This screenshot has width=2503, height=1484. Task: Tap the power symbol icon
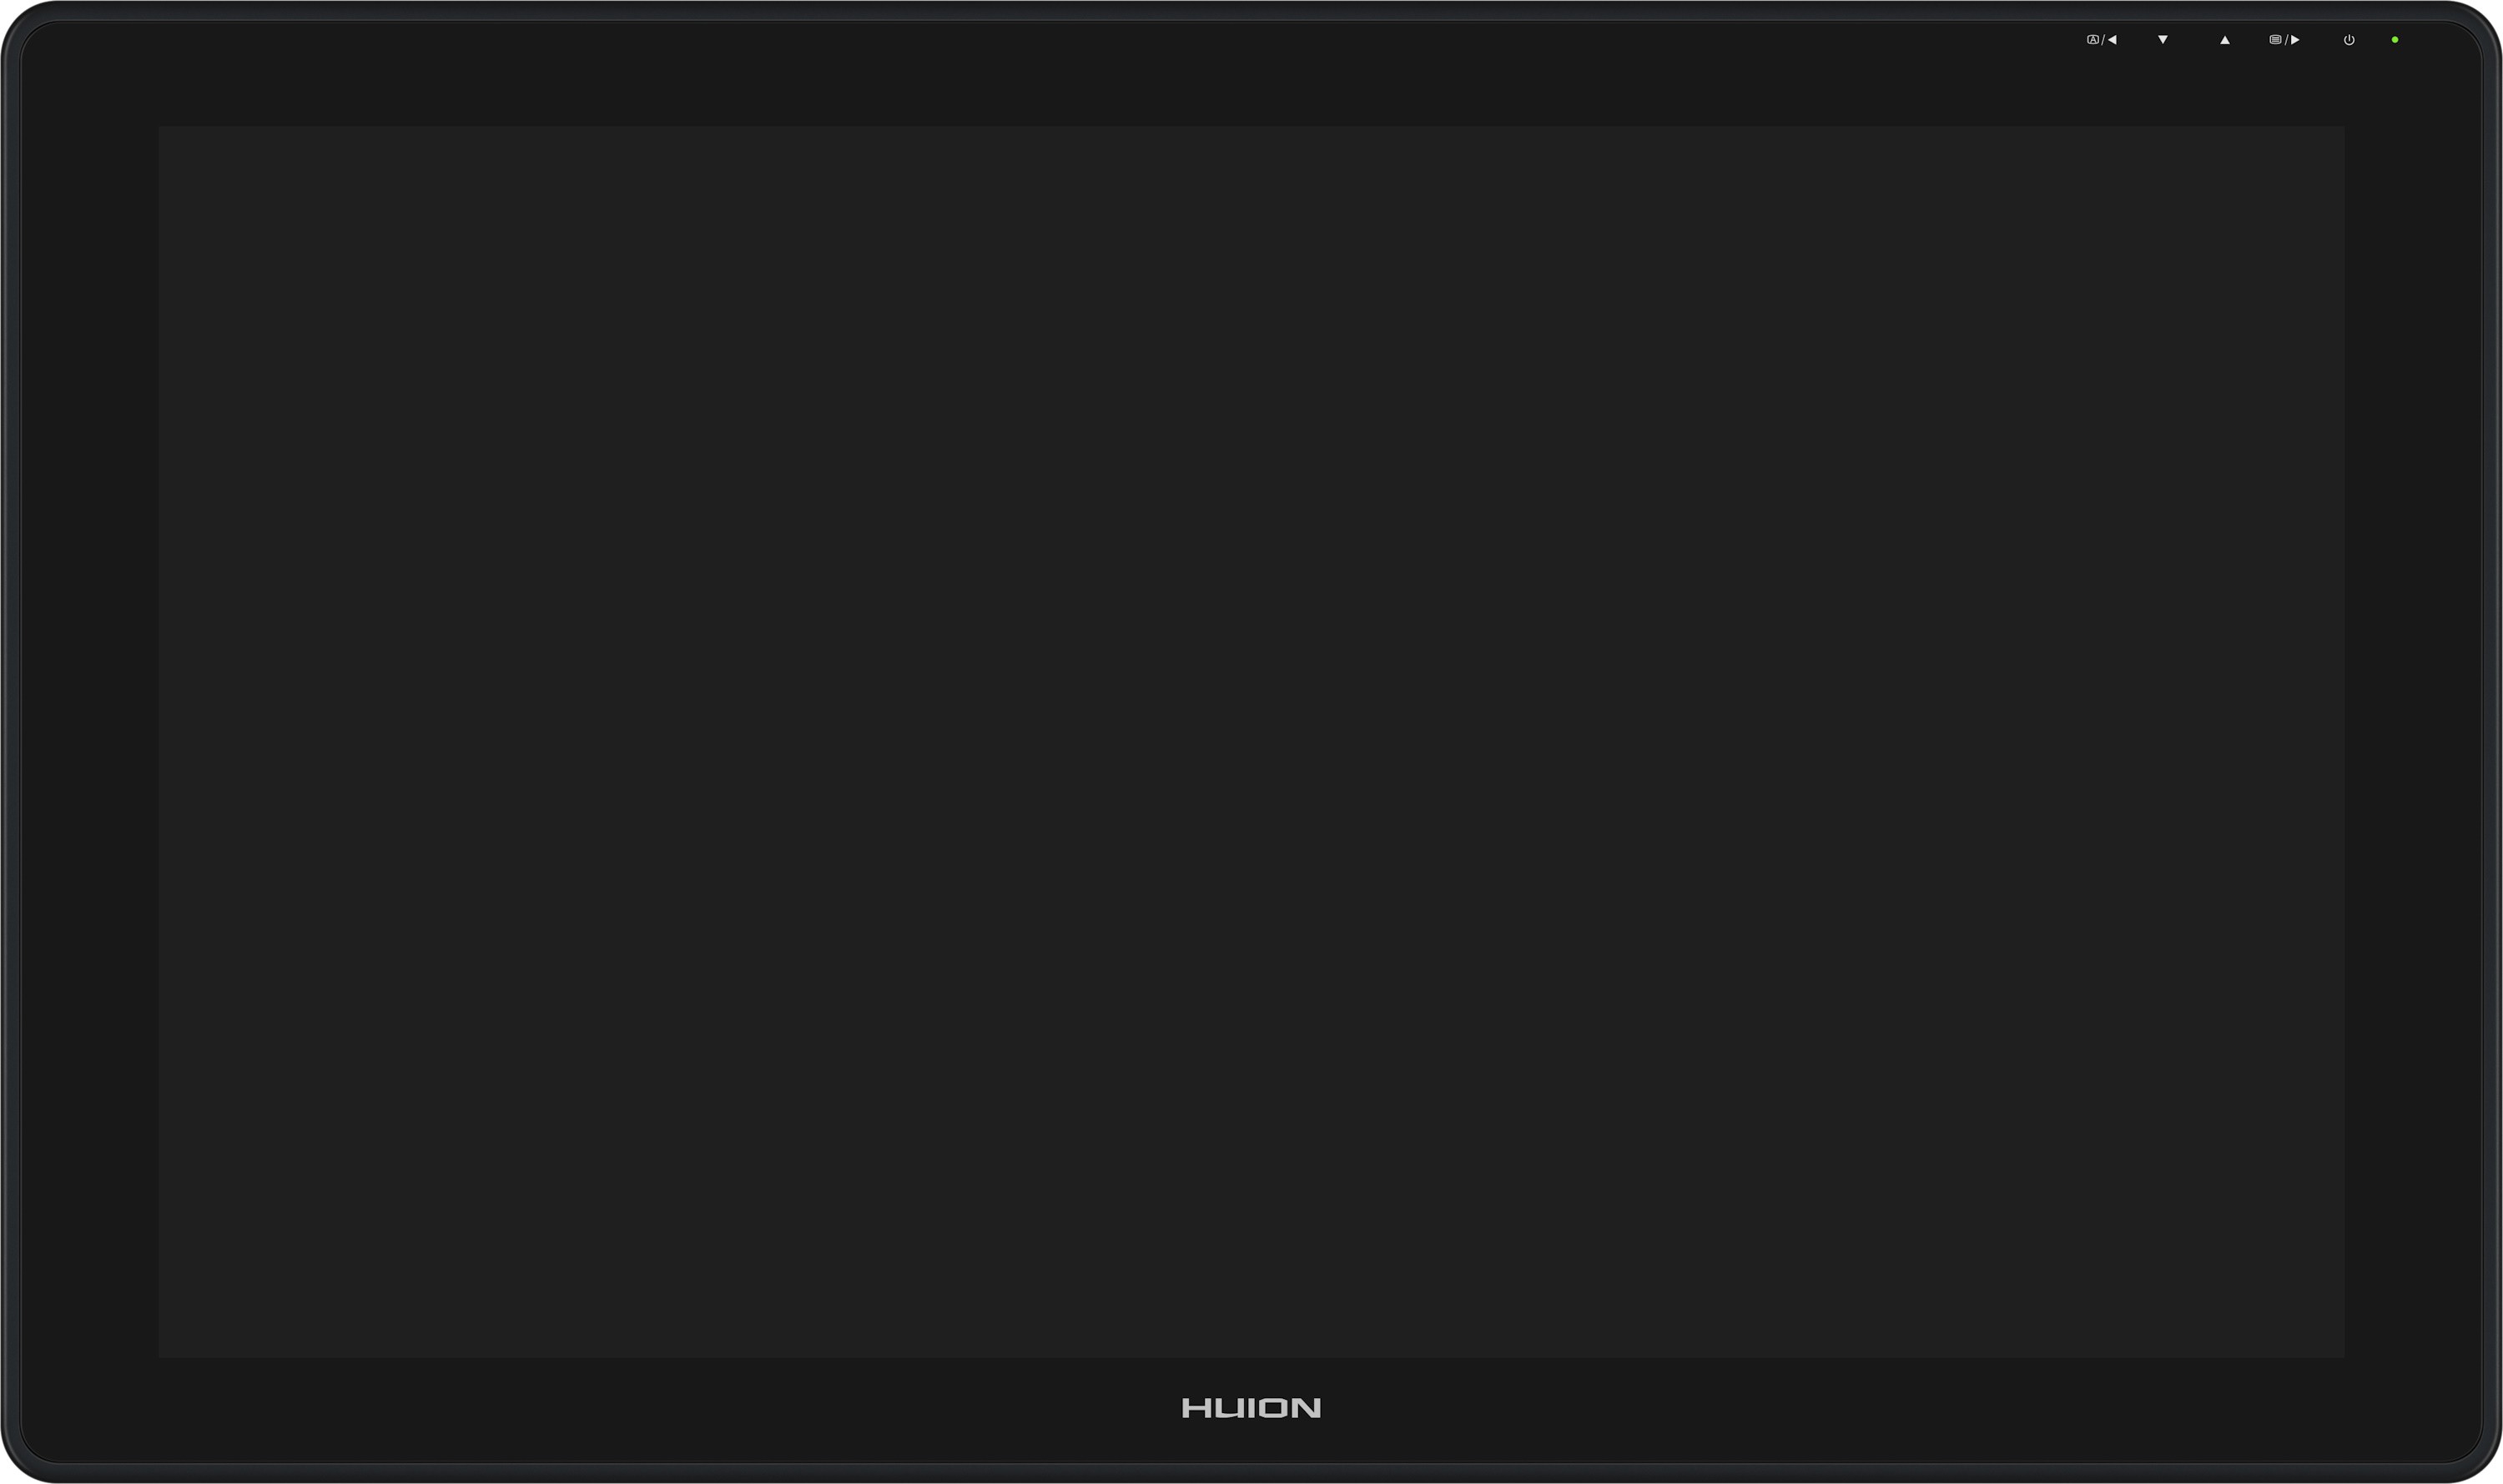[2349, 40]
